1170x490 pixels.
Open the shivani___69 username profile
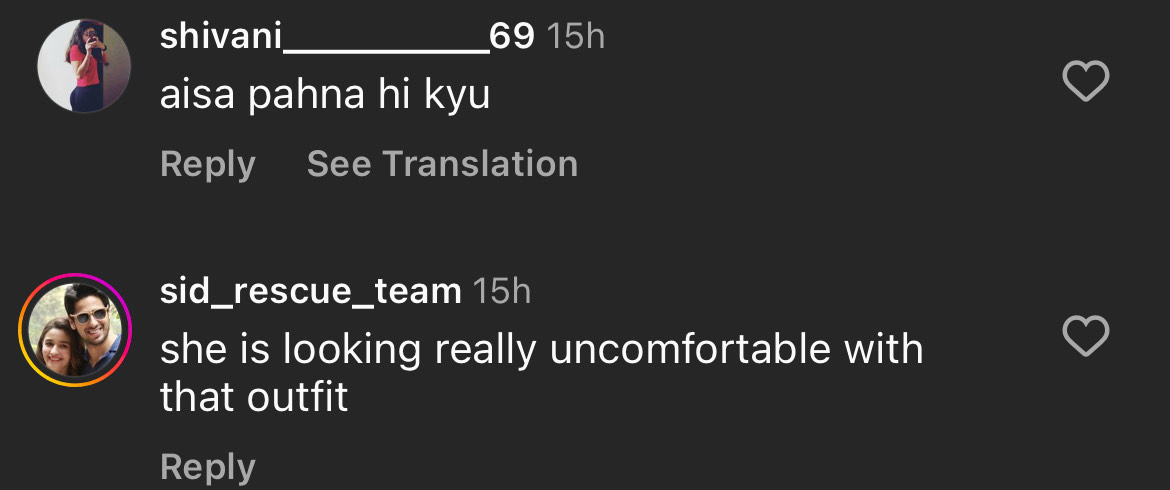[347, 37]
